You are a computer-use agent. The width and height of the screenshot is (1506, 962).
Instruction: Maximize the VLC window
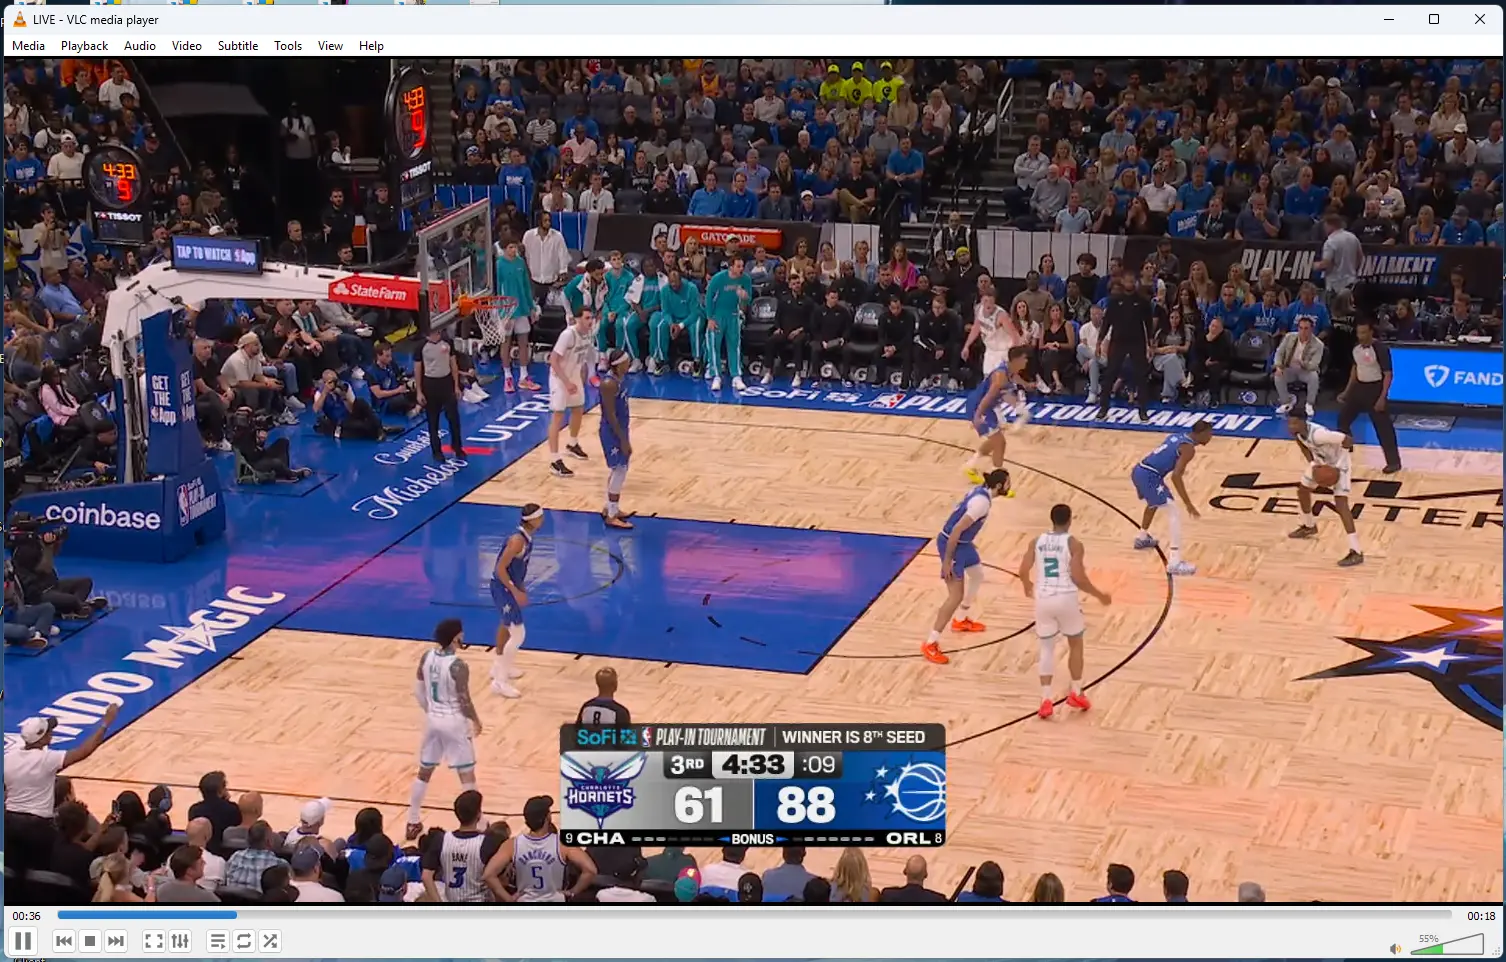click(x=1434, y=19)
